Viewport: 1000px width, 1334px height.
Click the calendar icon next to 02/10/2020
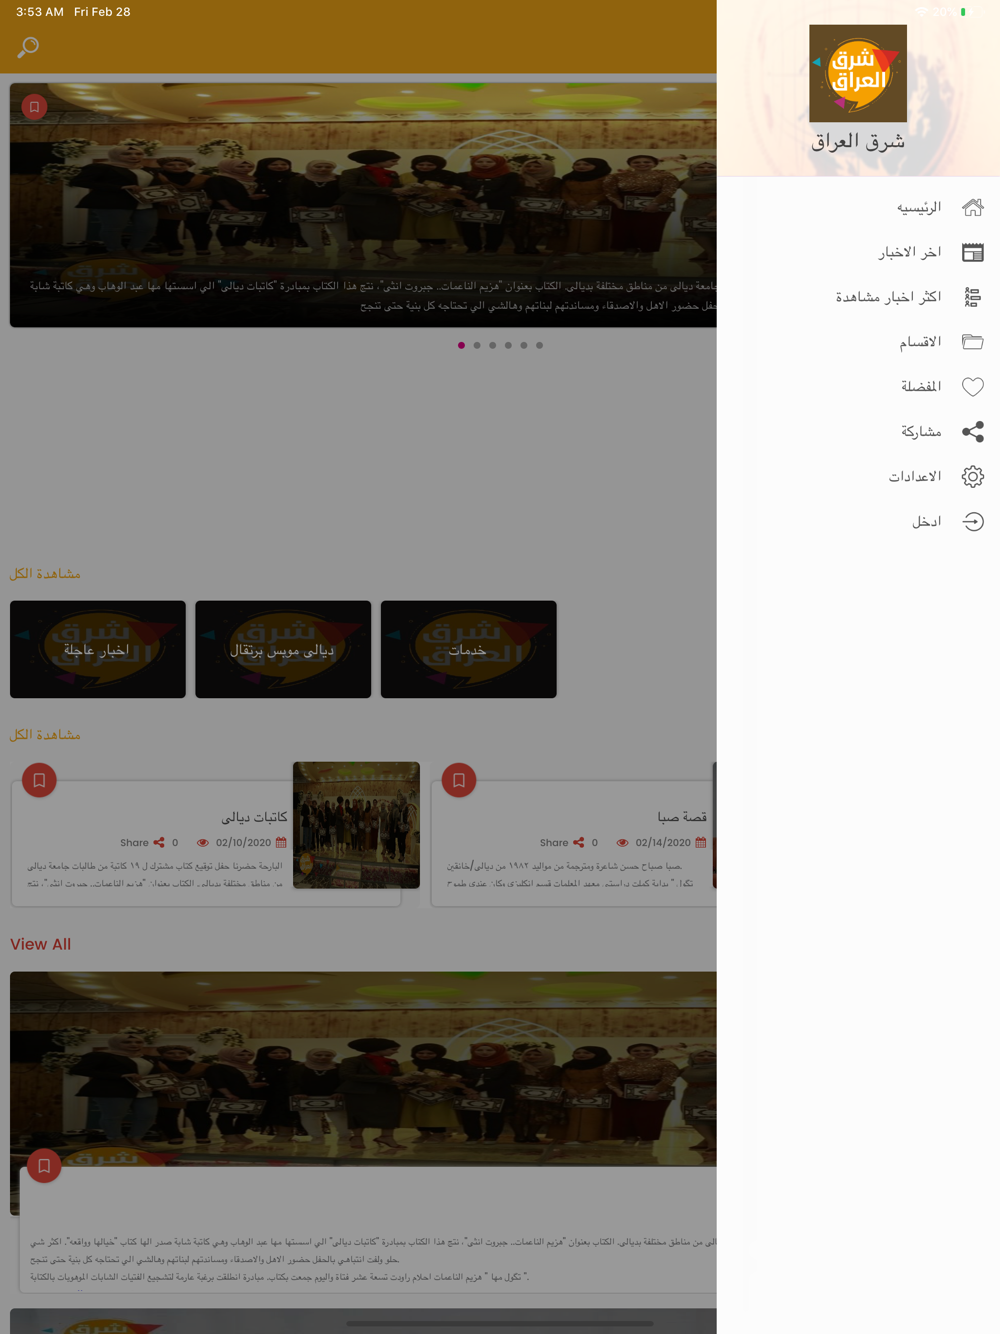(x=281, y=843)
